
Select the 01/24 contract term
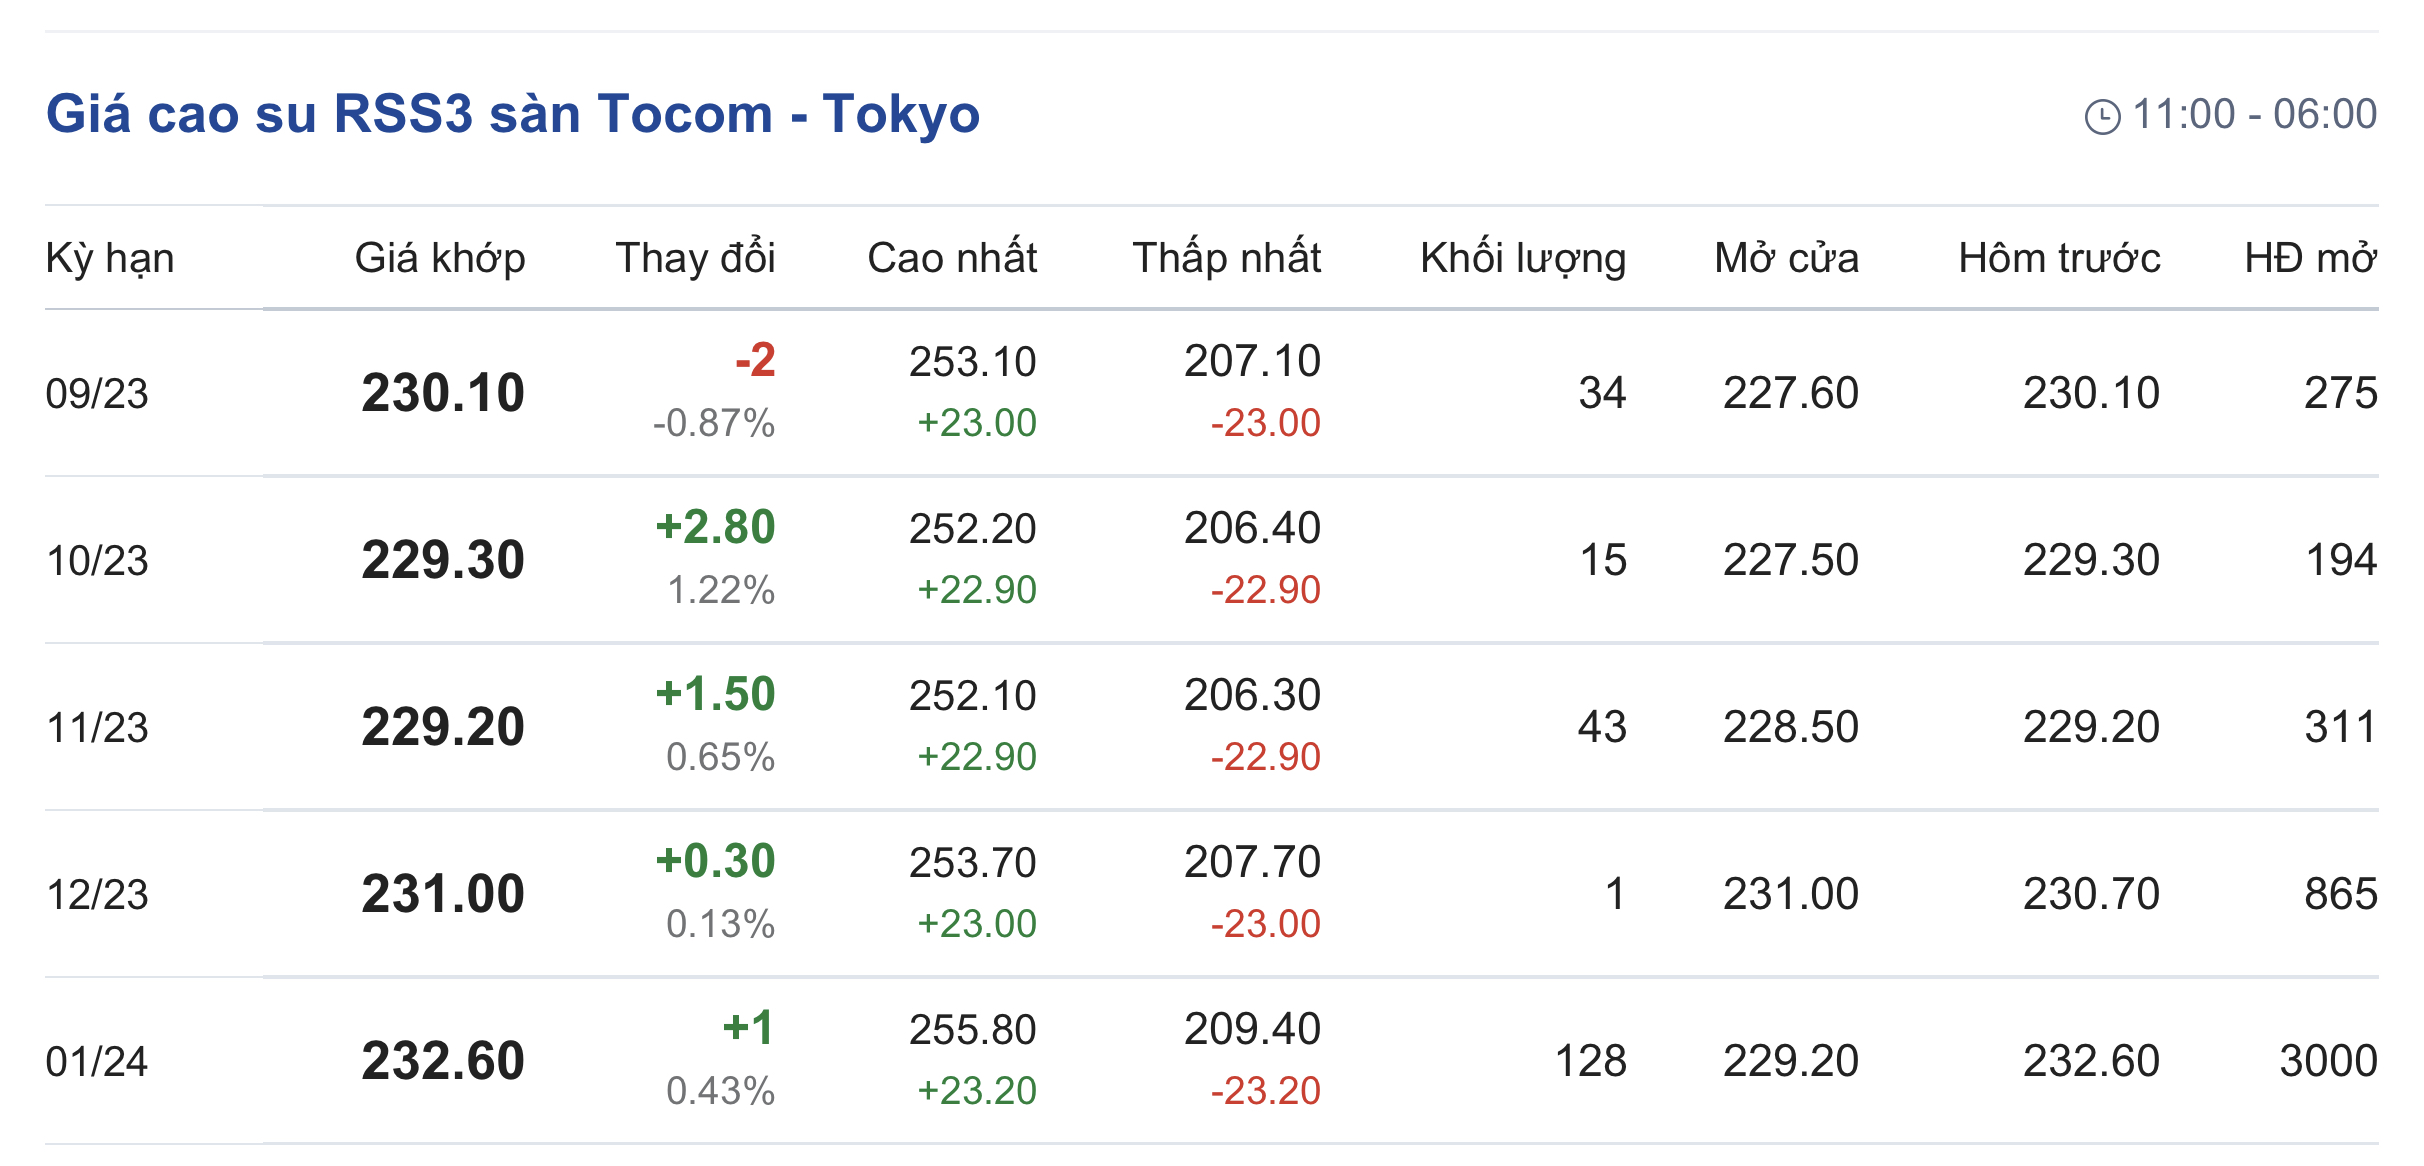[x=97, y=1061]
